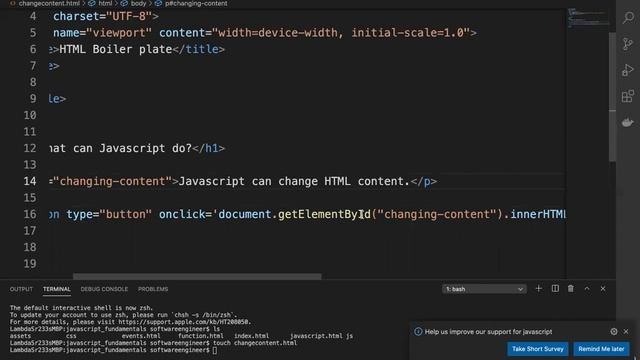The image size is (640, 360).
Task: Click the Remind Me later button
Action: (x=601, y=349)
